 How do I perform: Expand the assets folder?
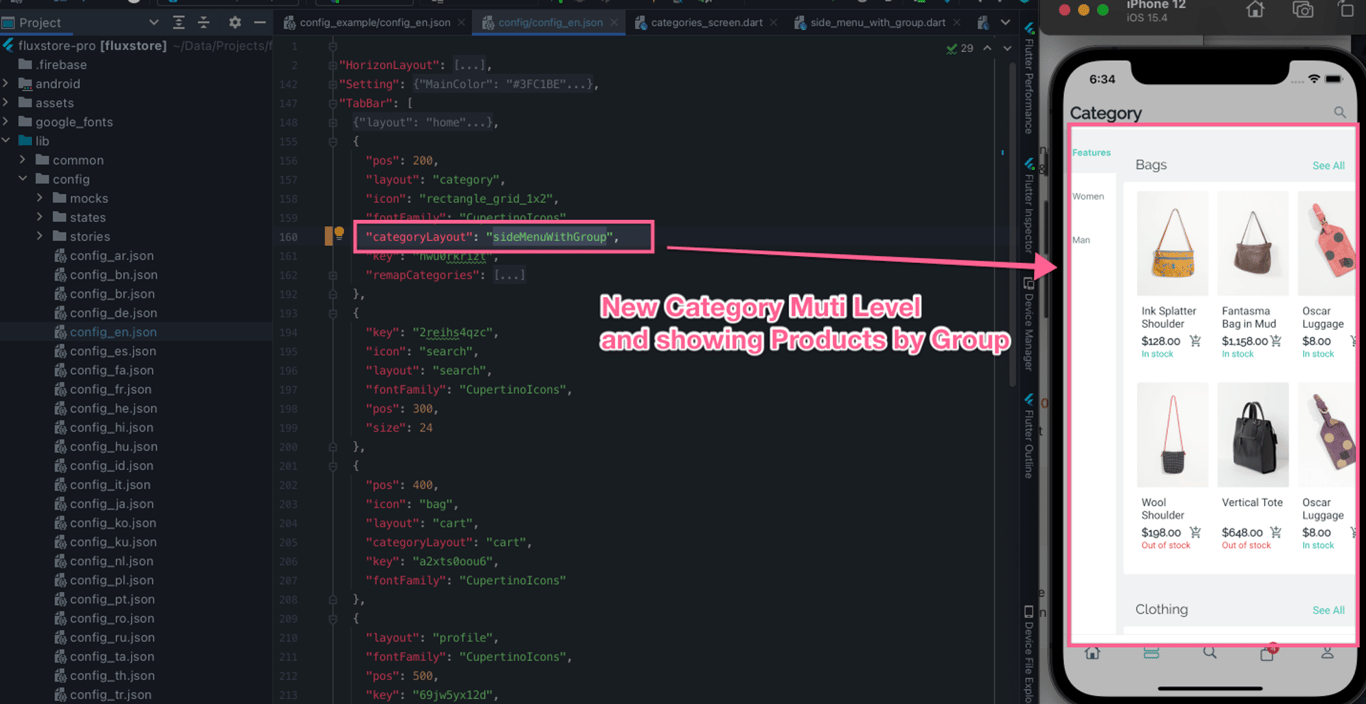pos(7,103)
